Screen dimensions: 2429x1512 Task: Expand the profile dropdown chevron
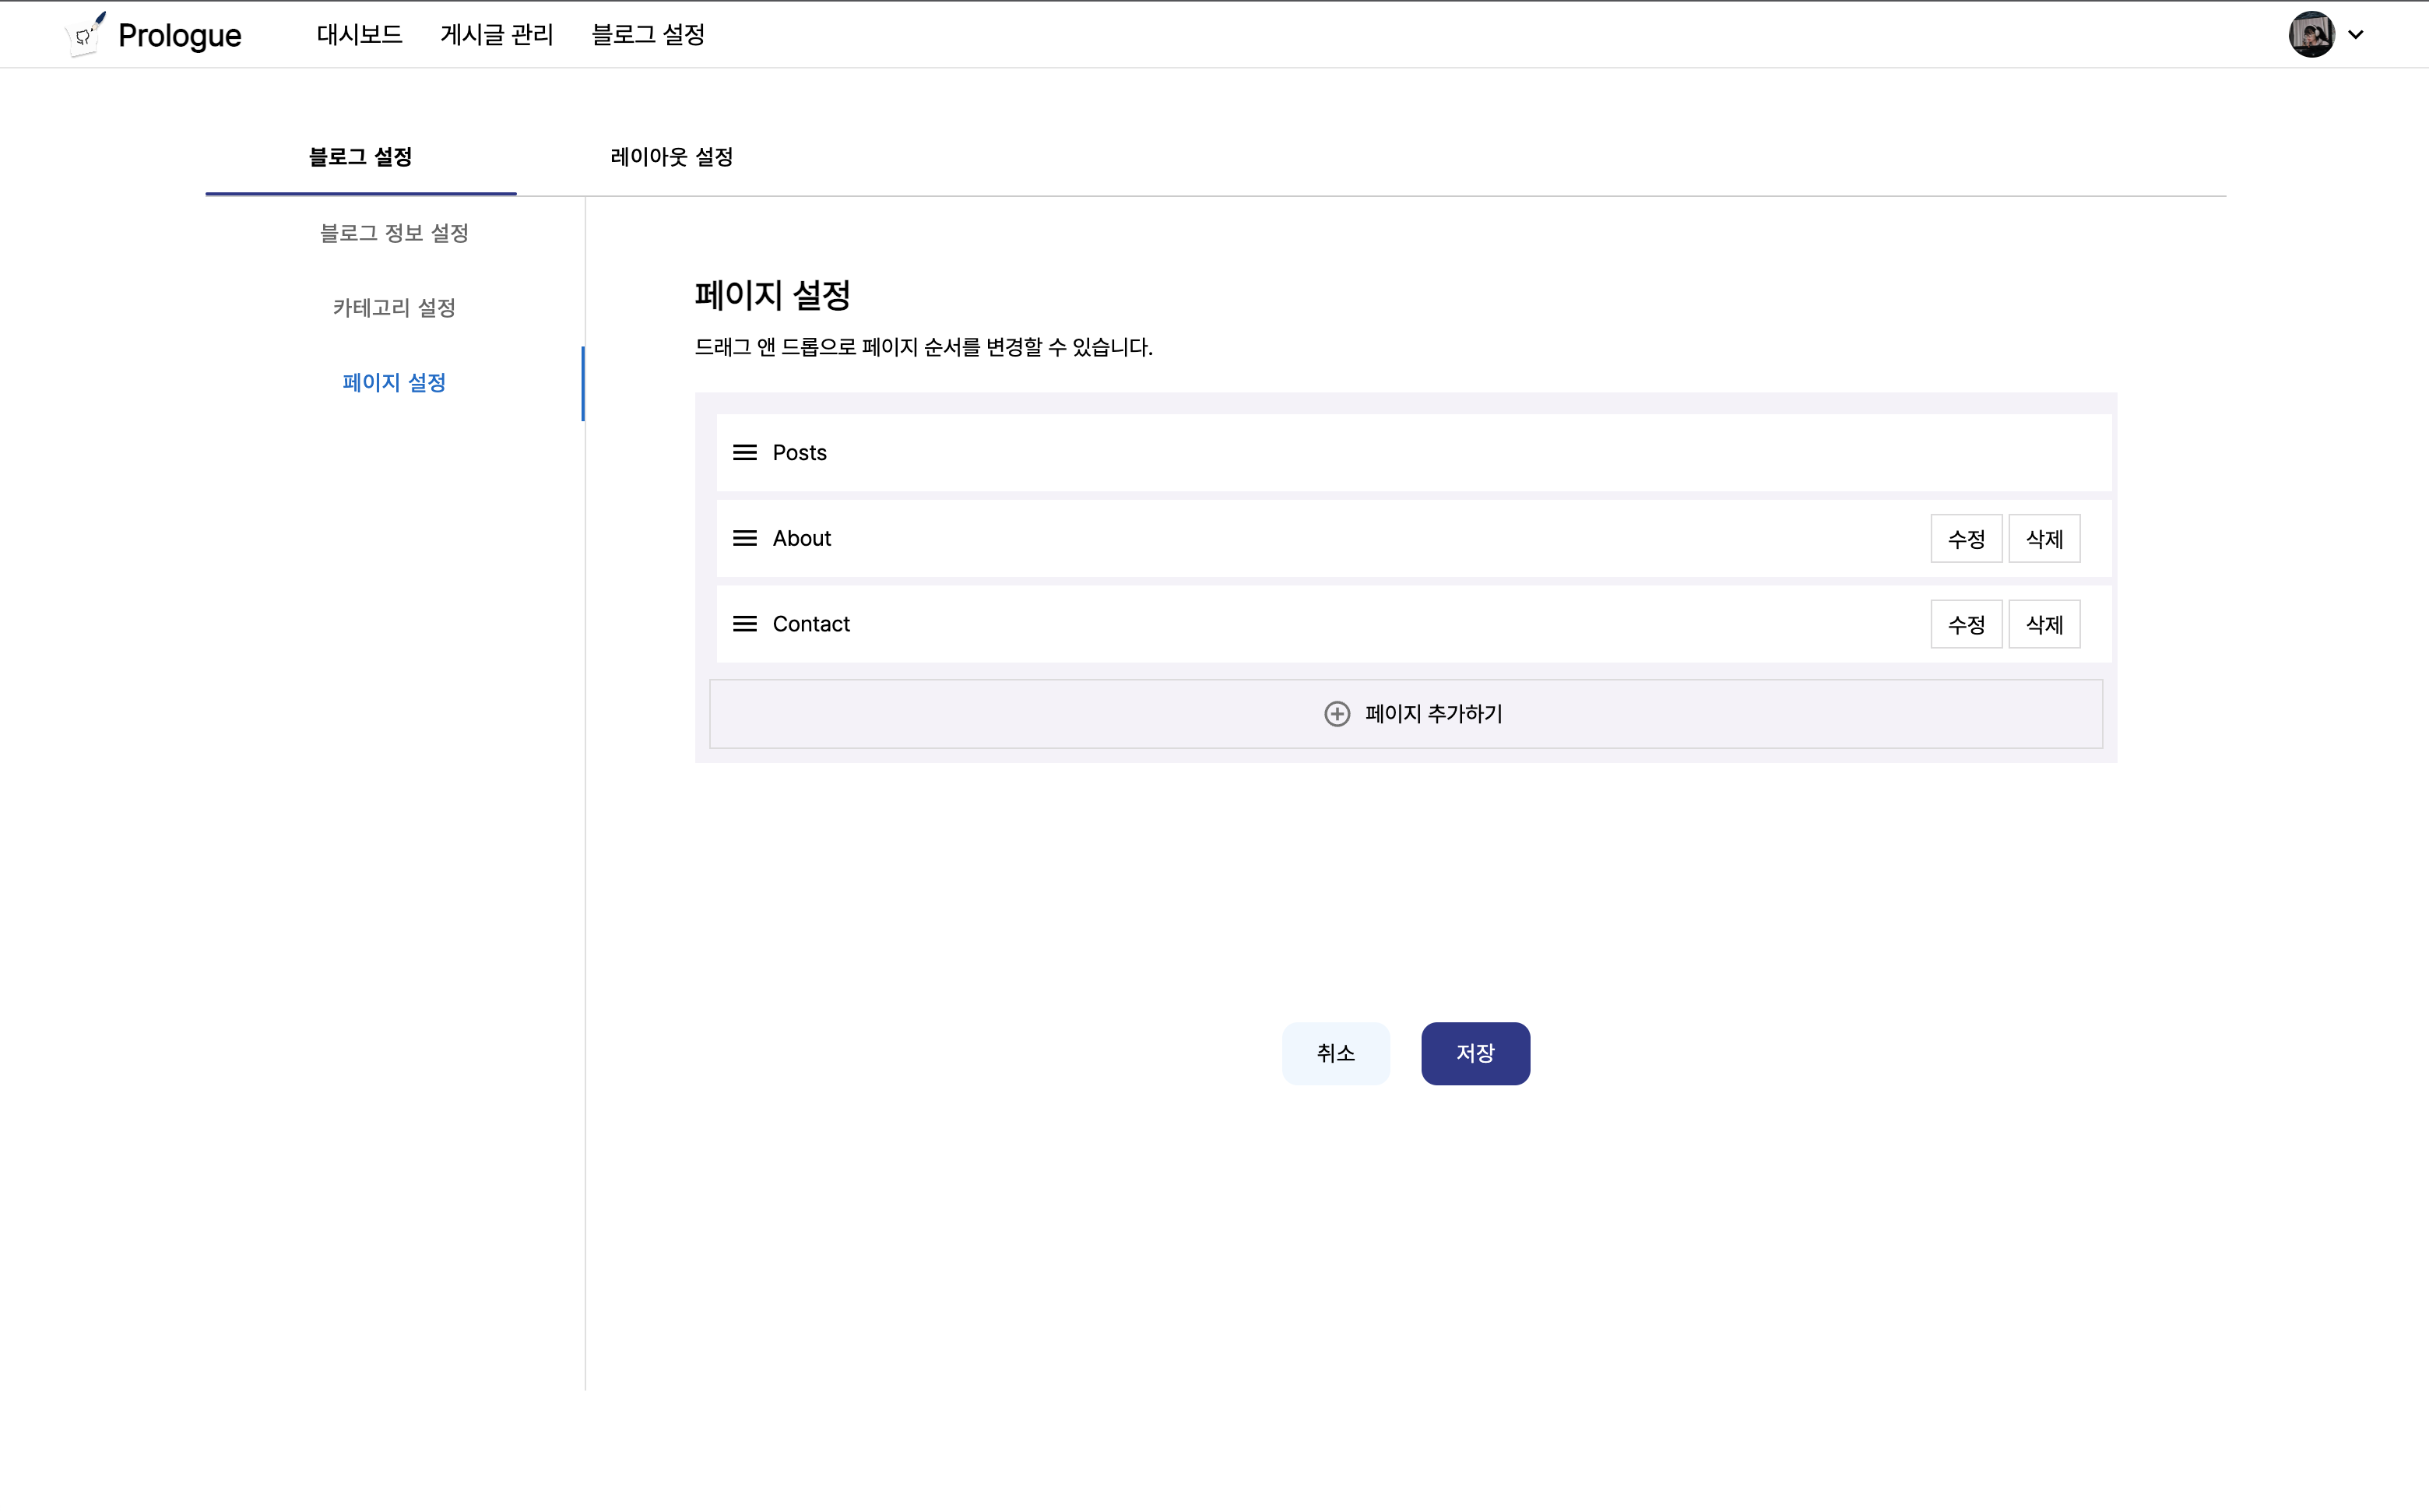click(x=2355, y=34)
